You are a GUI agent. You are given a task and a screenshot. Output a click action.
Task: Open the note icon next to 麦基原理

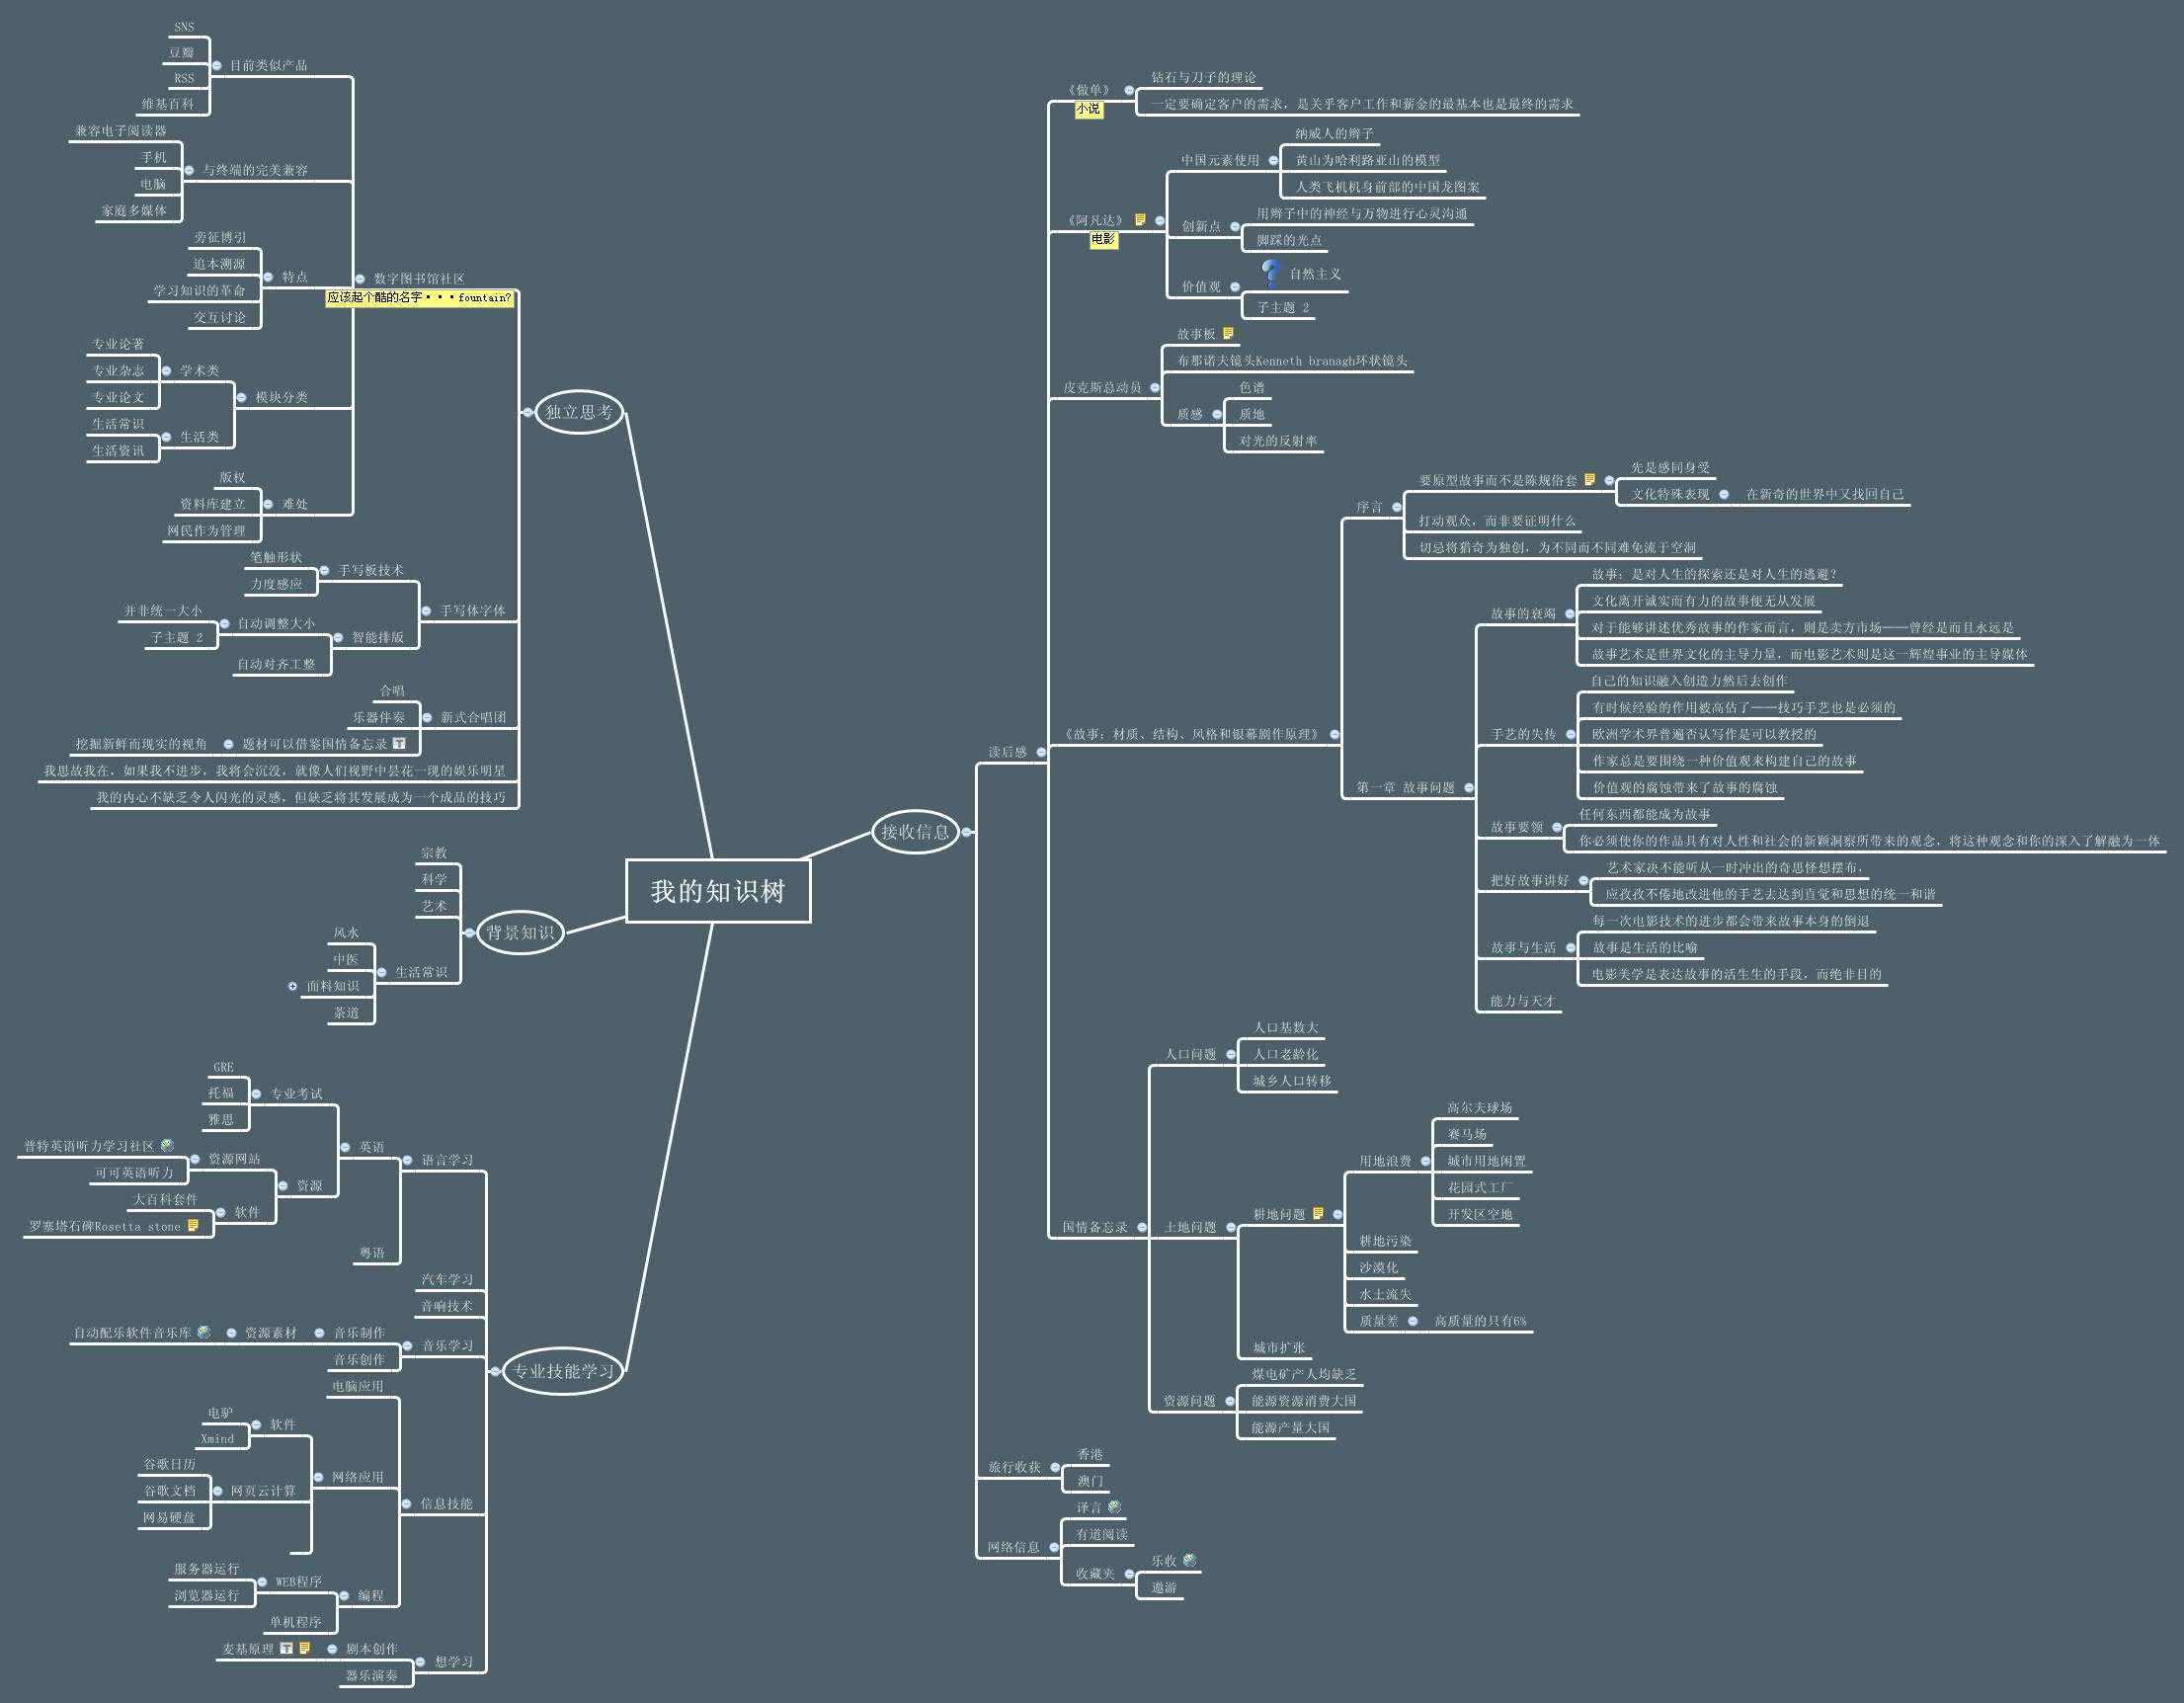[x=306, y=1650]
